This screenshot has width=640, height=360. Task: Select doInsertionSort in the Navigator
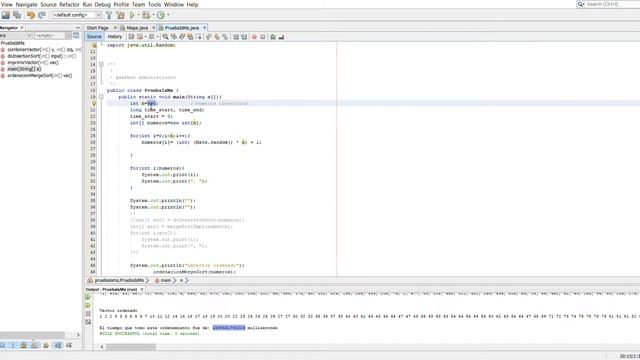38,56
